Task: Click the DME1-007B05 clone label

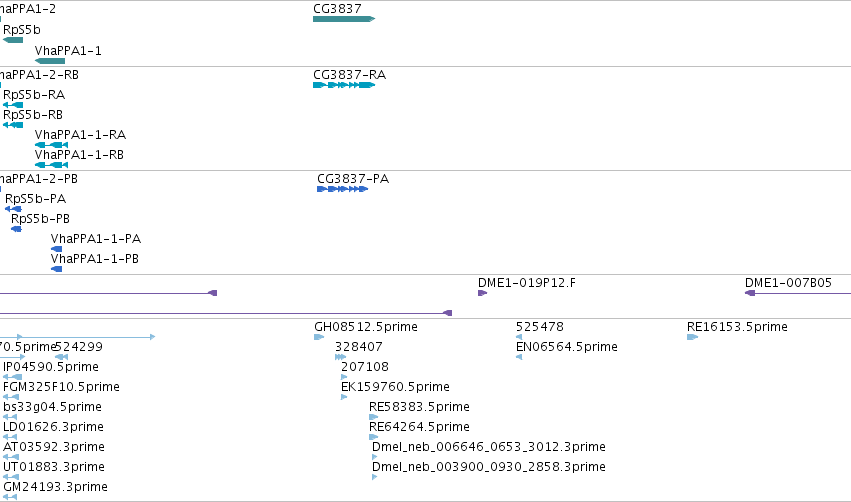Action: [x=788, y=283]
